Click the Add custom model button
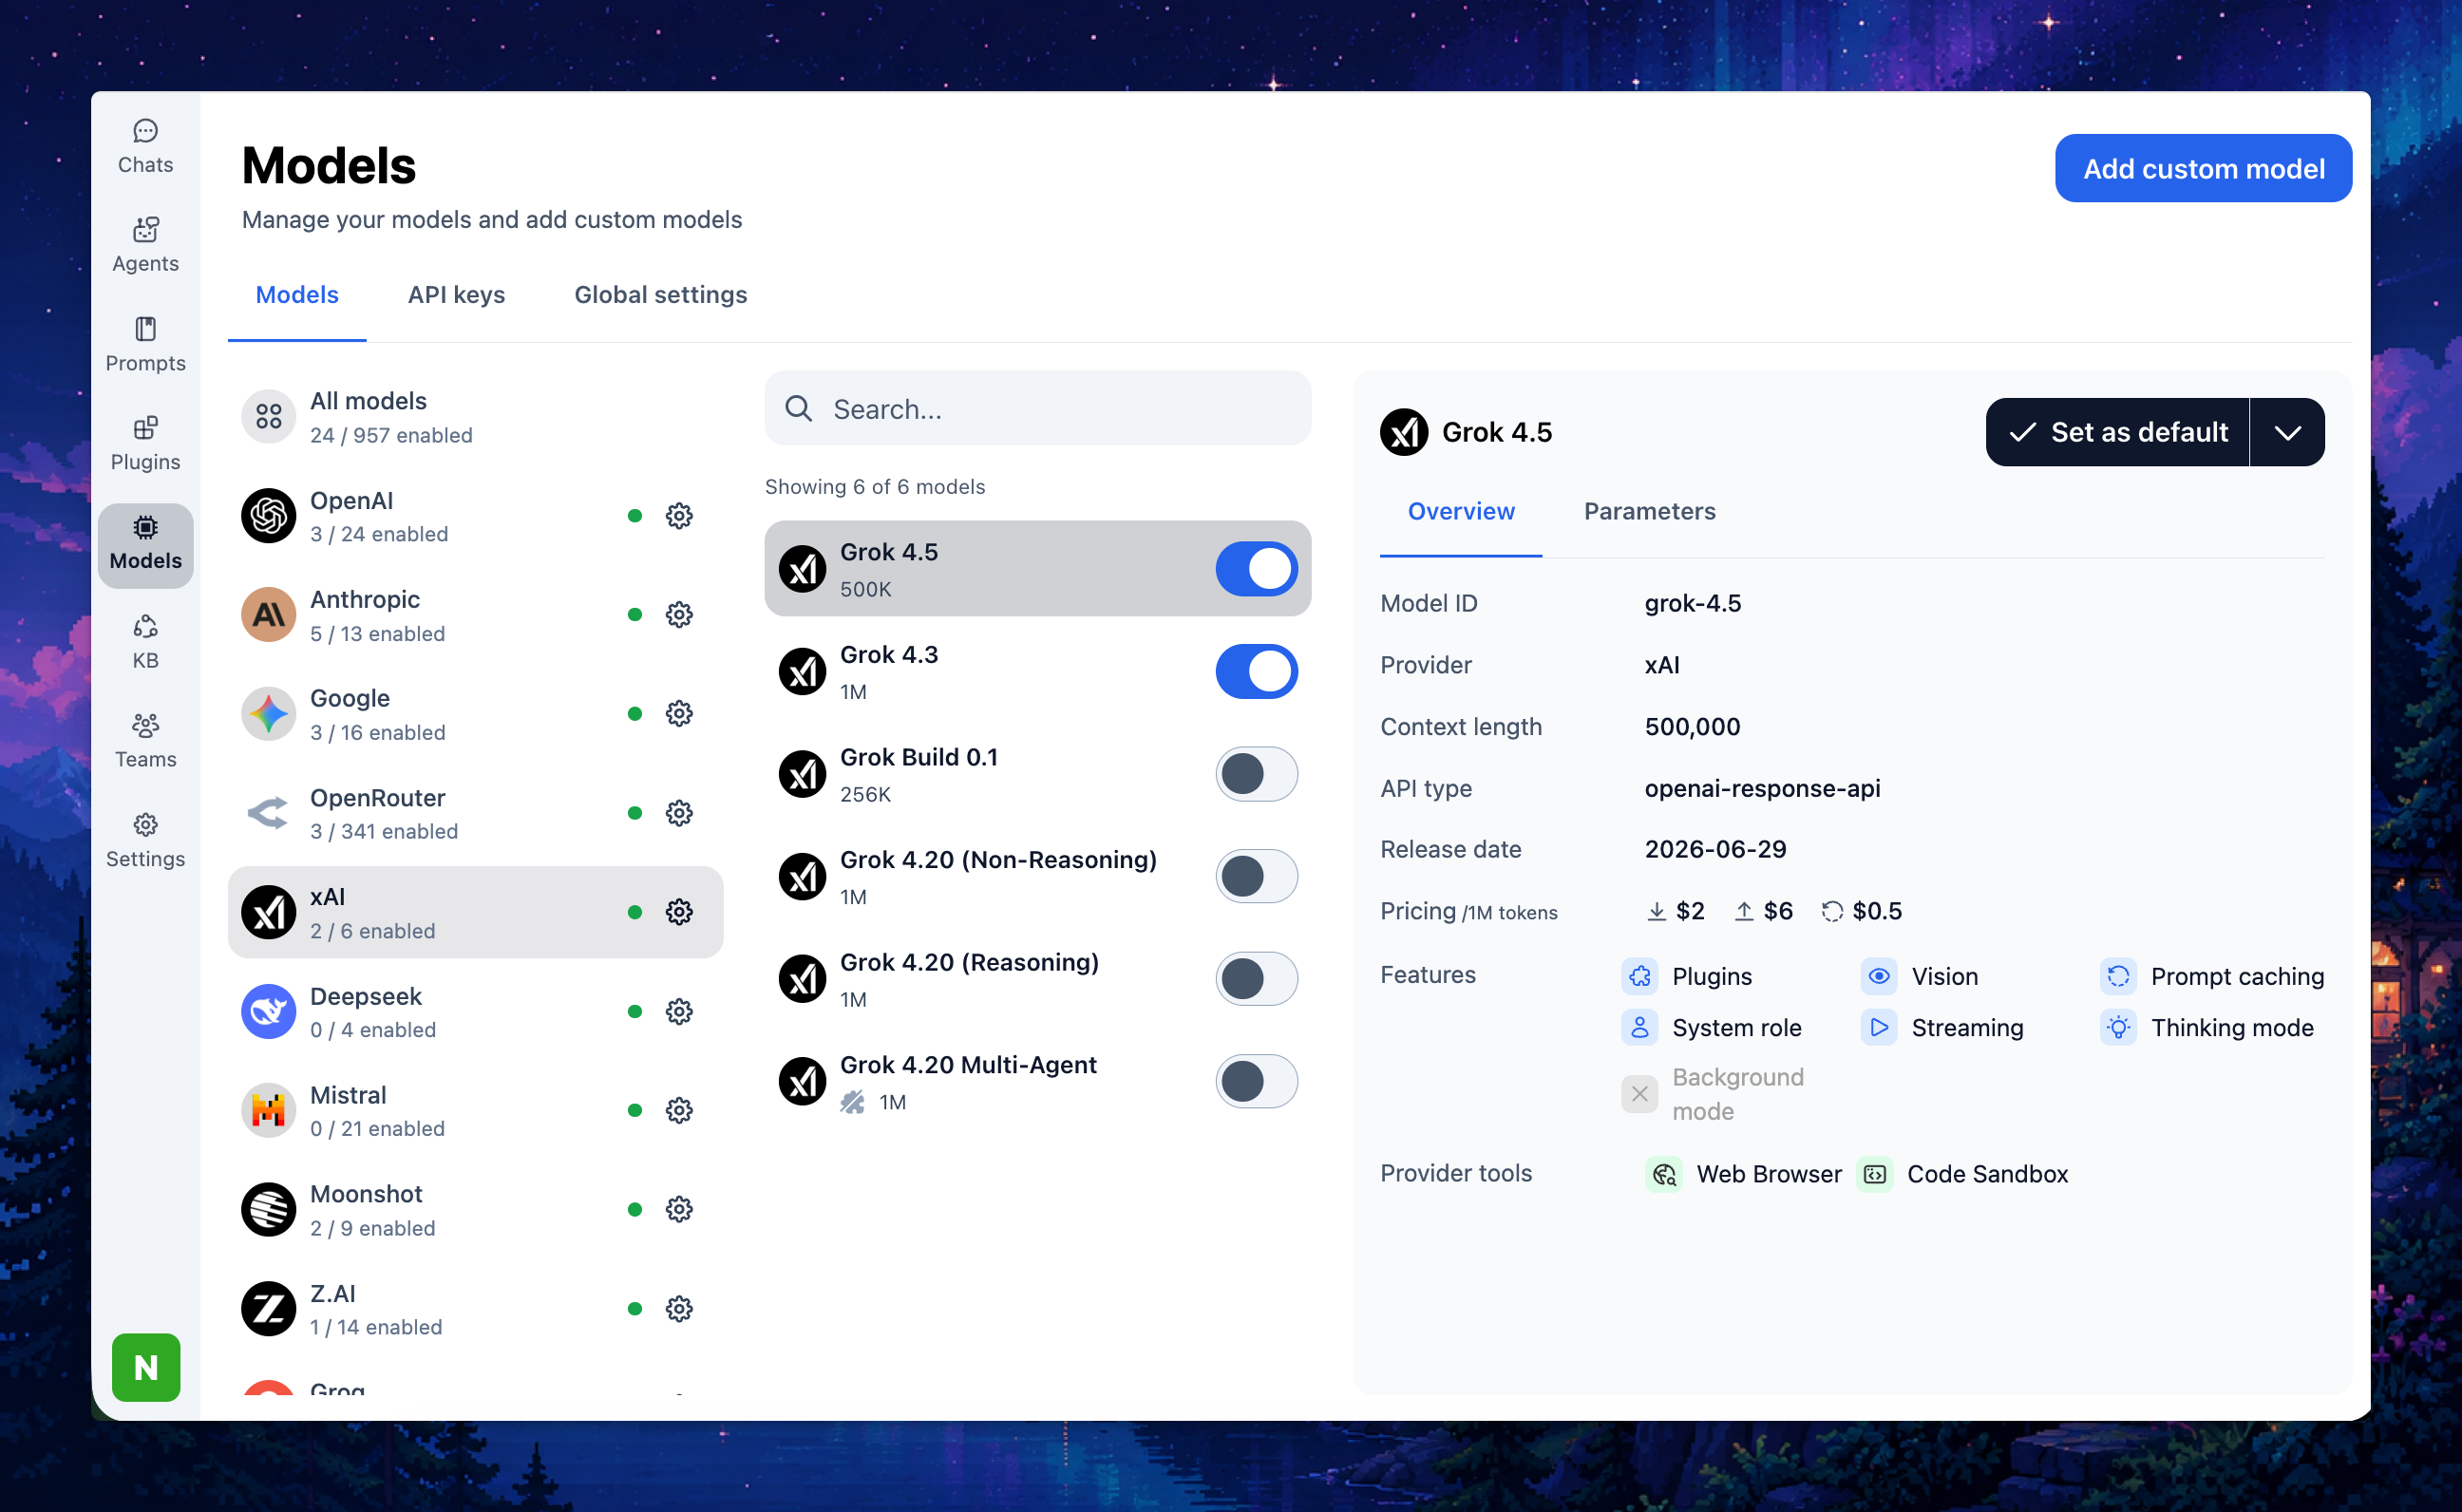 click(x=2203, y=168)
